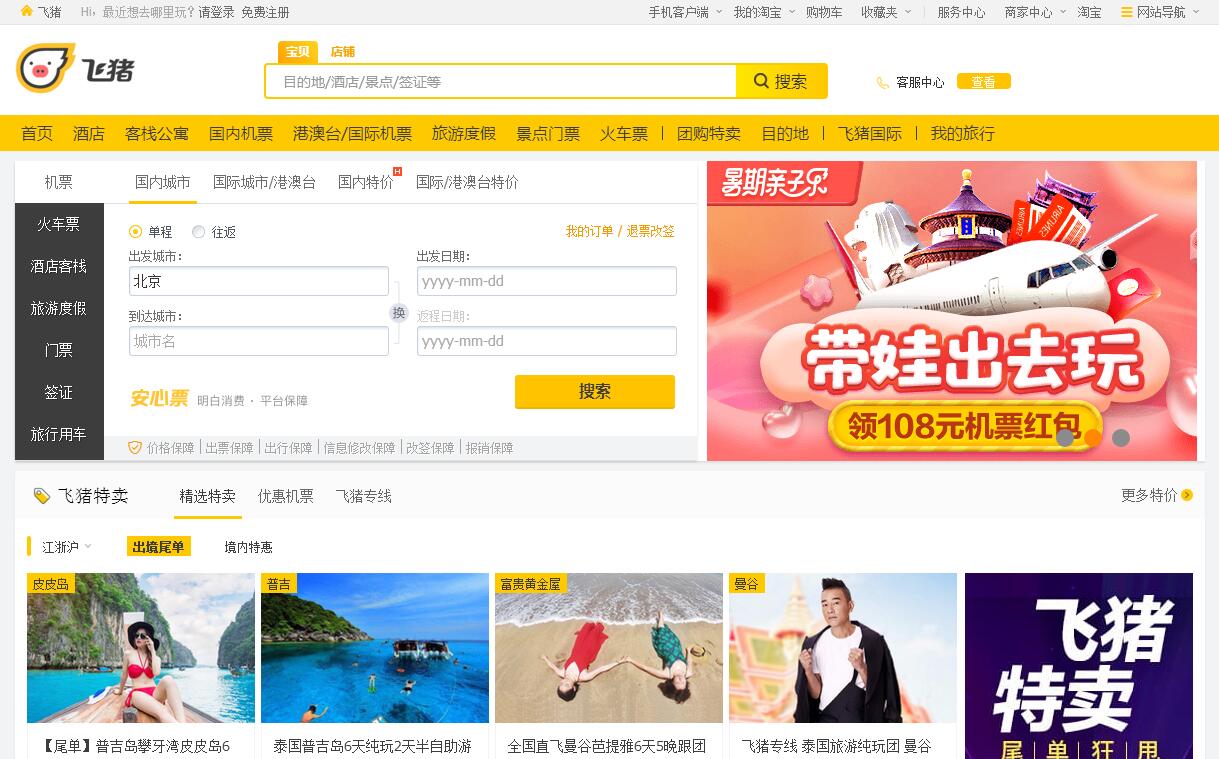Viewport: 1219px width, 759px height.
Task: Click the price tag icon beside 飞猪特卖
Action: point(41,496)
